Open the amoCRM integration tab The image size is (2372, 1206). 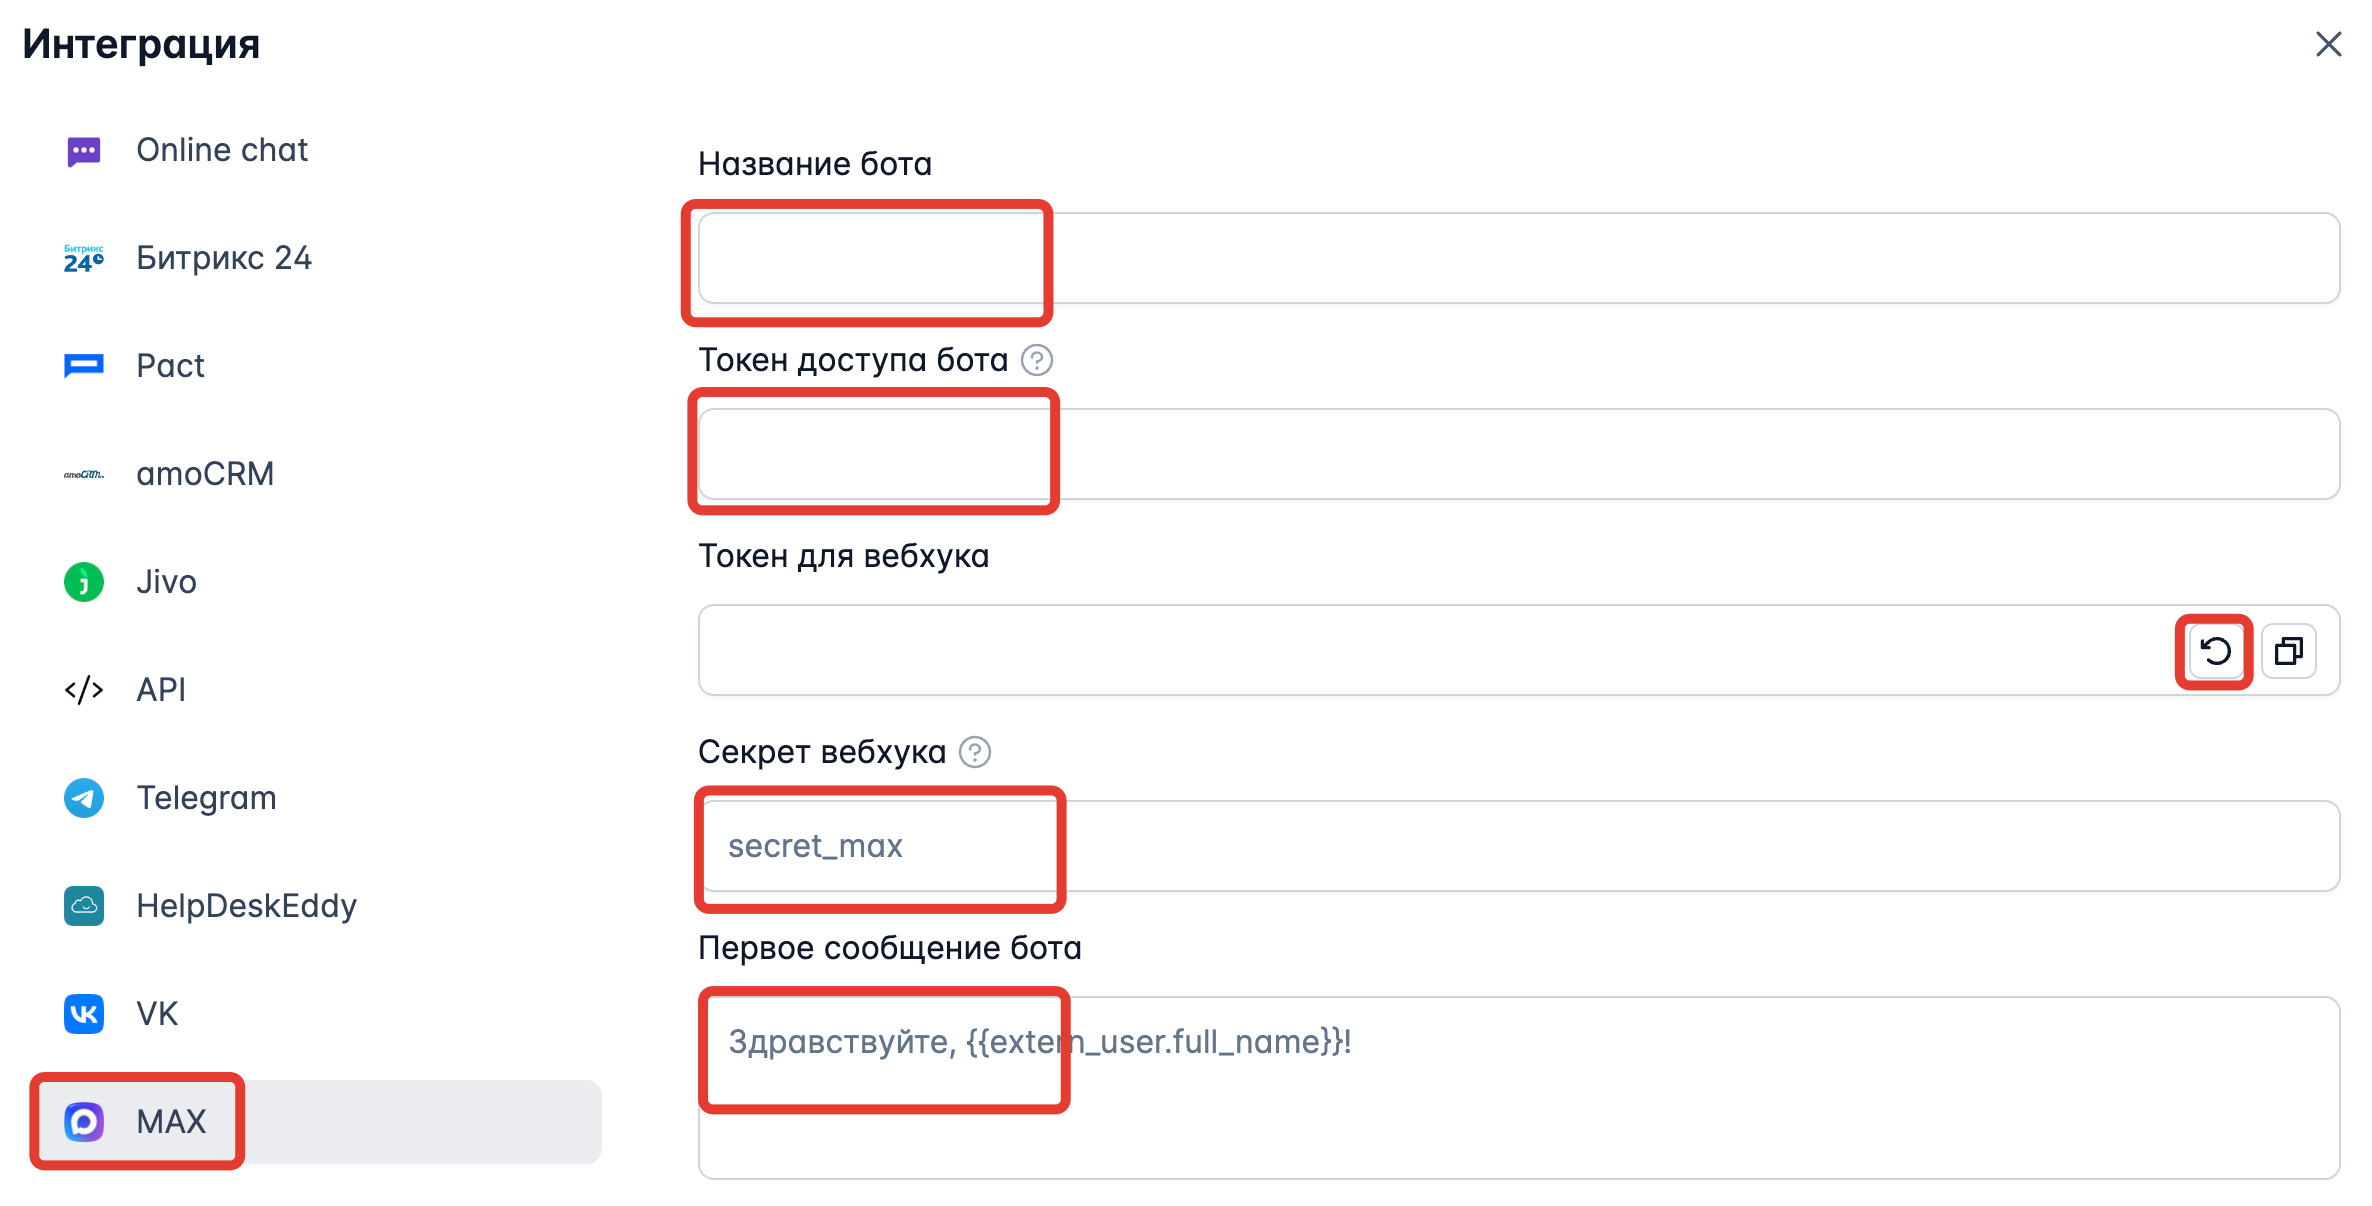(x=205, y=474)
